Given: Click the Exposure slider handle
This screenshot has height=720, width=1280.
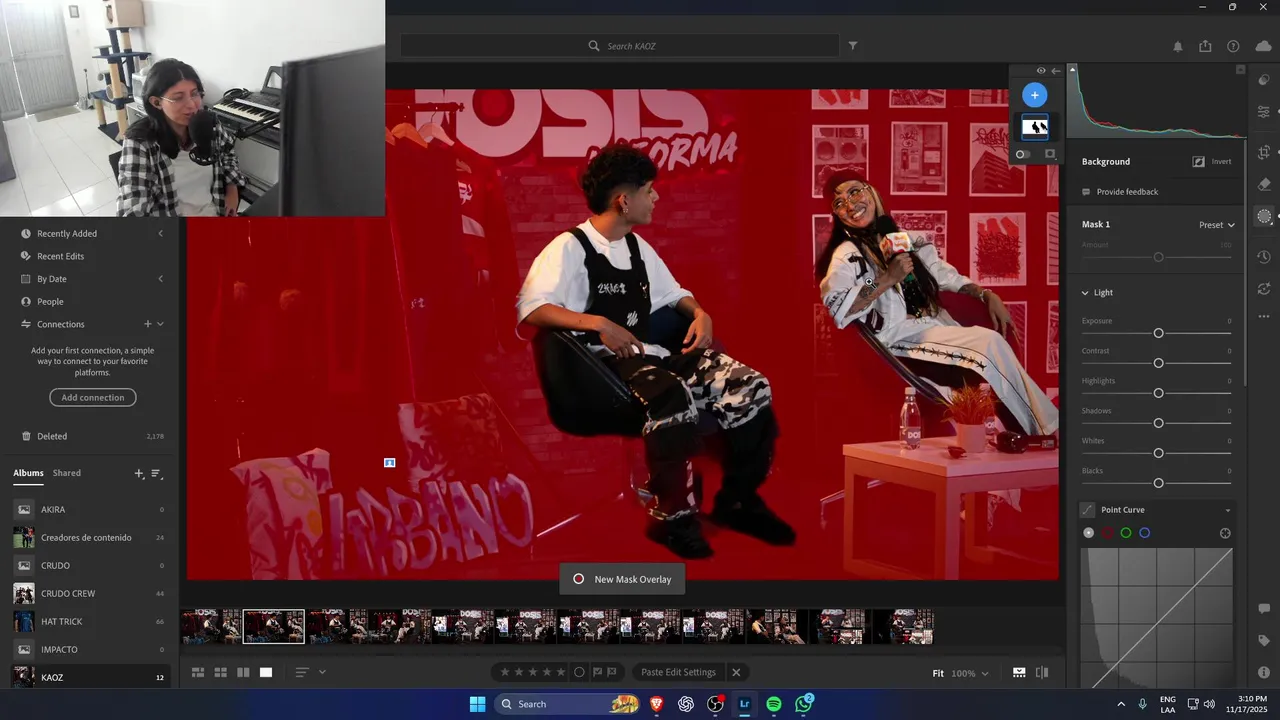Looking at the screenshot, I should point(1158,333).
